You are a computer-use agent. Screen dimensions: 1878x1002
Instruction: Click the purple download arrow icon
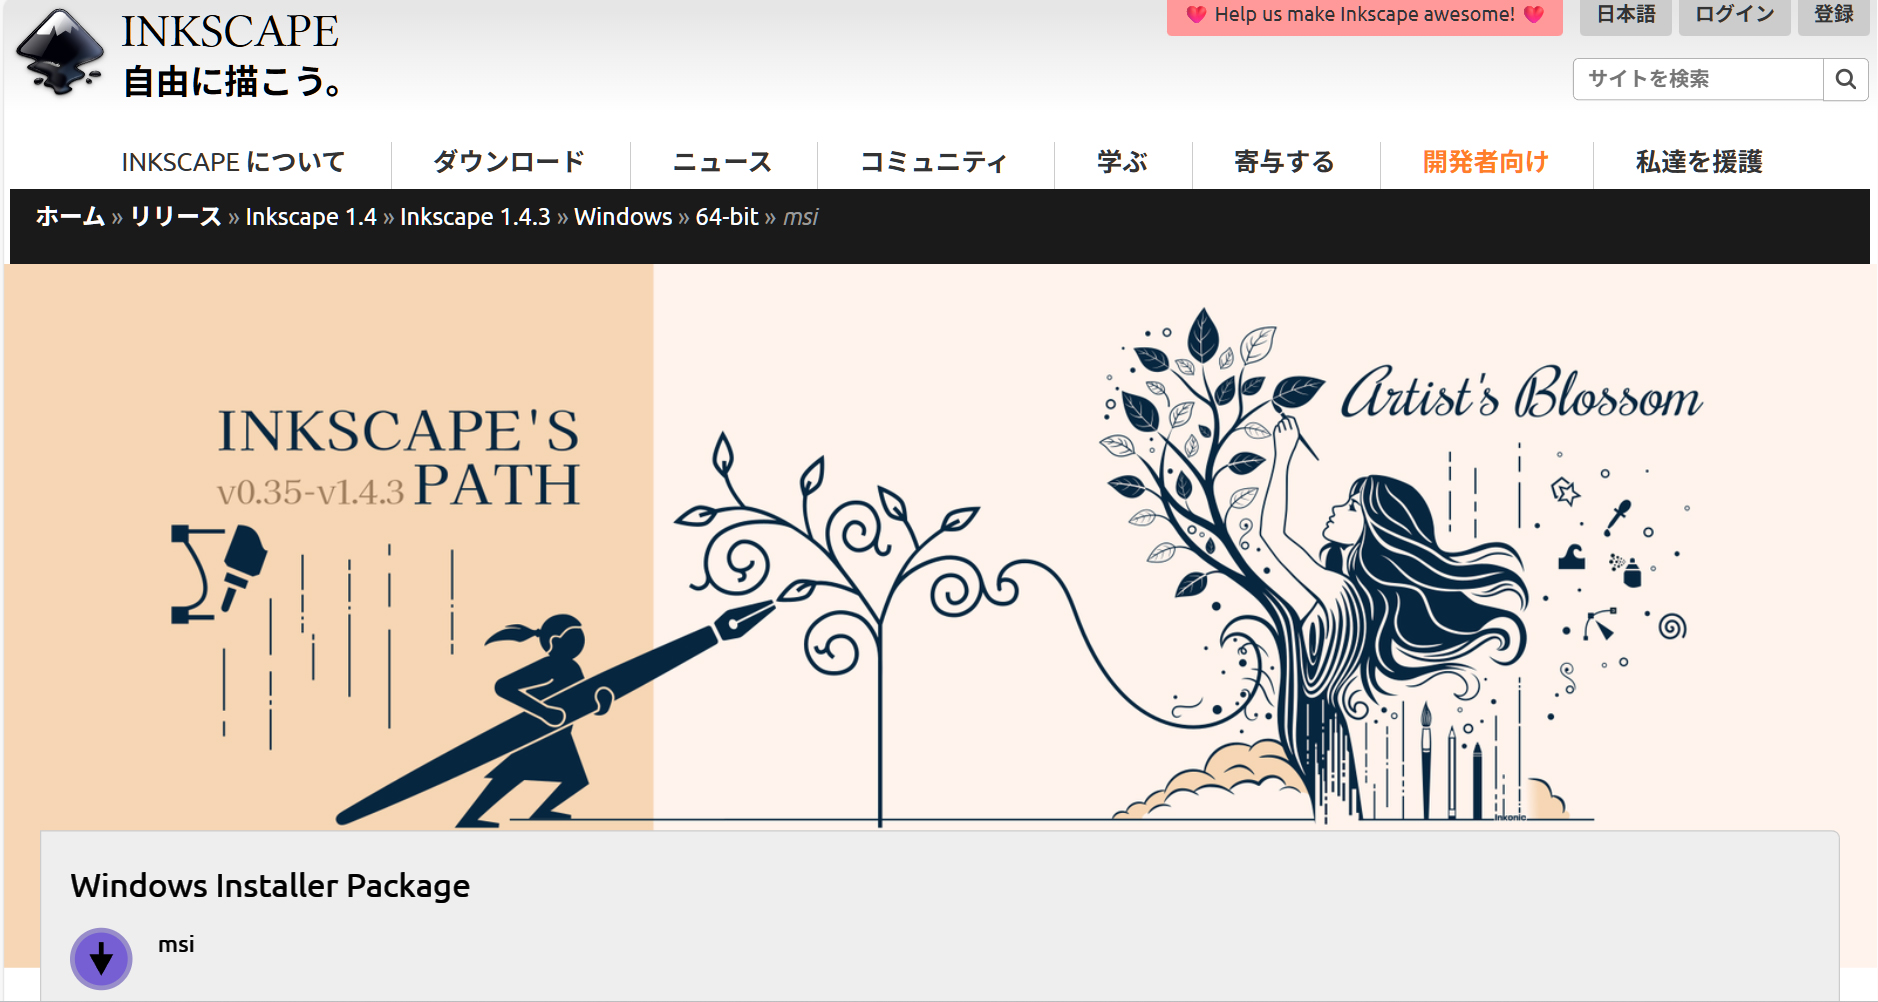click(101, 959)
